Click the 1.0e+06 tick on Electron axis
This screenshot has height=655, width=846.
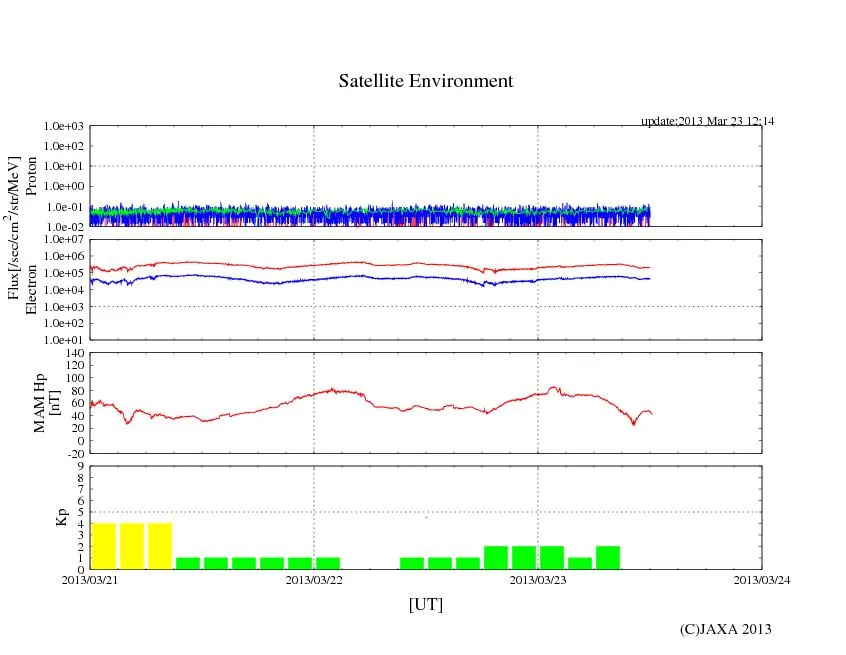[64, 256]
